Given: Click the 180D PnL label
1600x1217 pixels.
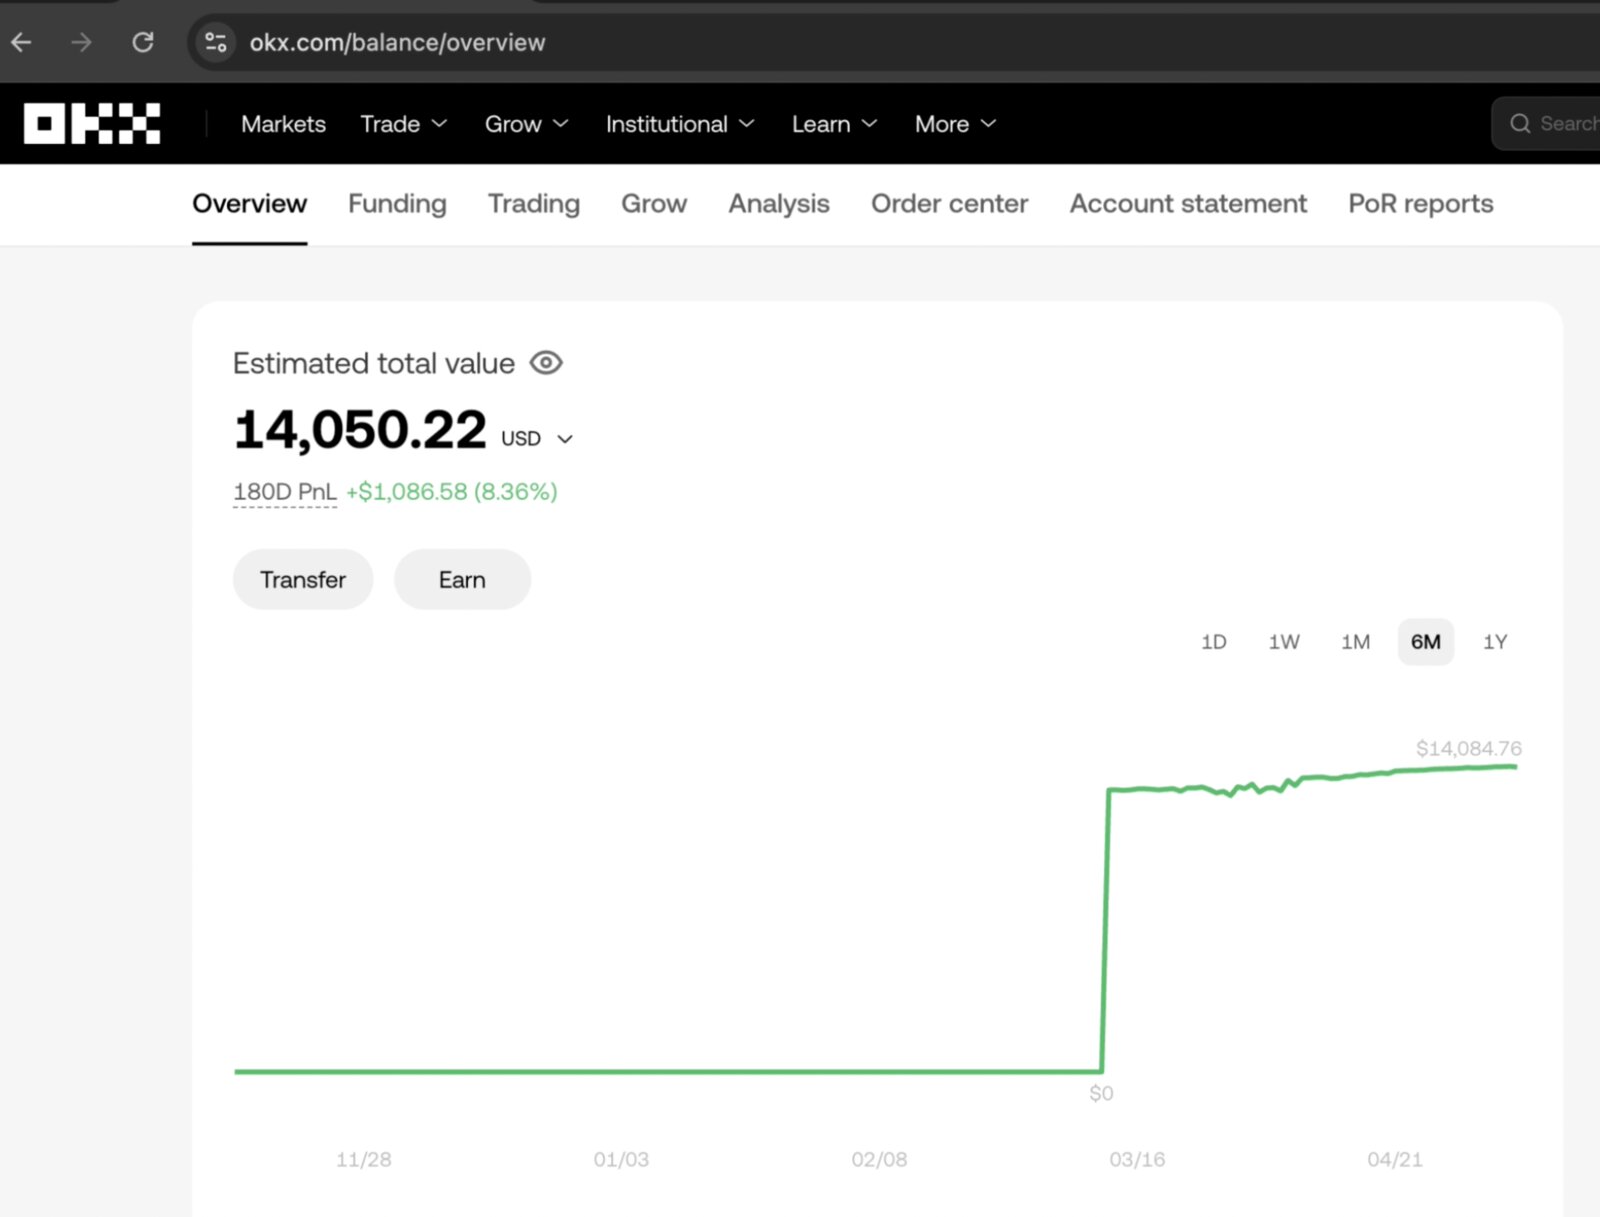Looking at the screenshot, I should point(285,492).
